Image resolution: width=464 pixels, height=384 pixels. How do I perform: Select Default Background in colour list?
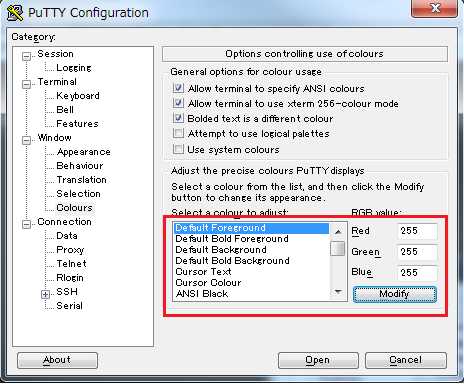click(x=251, y=250)
